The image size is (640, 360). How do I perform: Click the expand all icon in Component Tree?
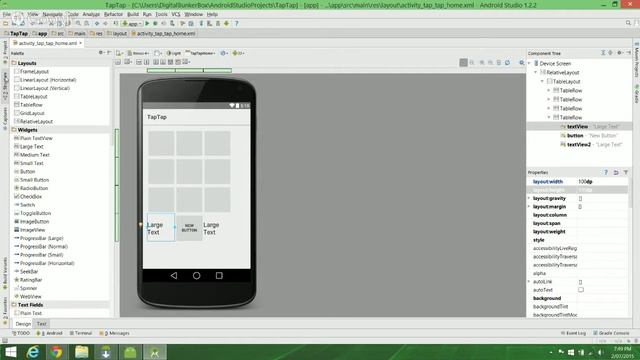pos(603,53)
